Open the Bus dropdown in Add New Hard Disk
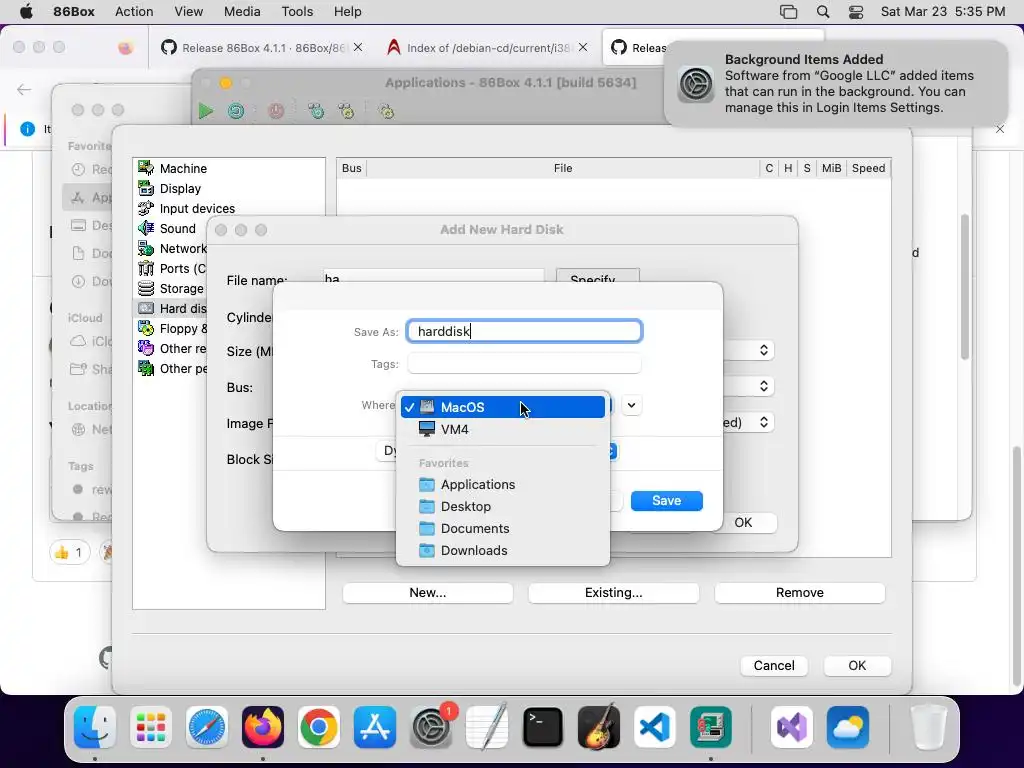The height and width of the screenshot is (768, 1024). pos(763,387)
